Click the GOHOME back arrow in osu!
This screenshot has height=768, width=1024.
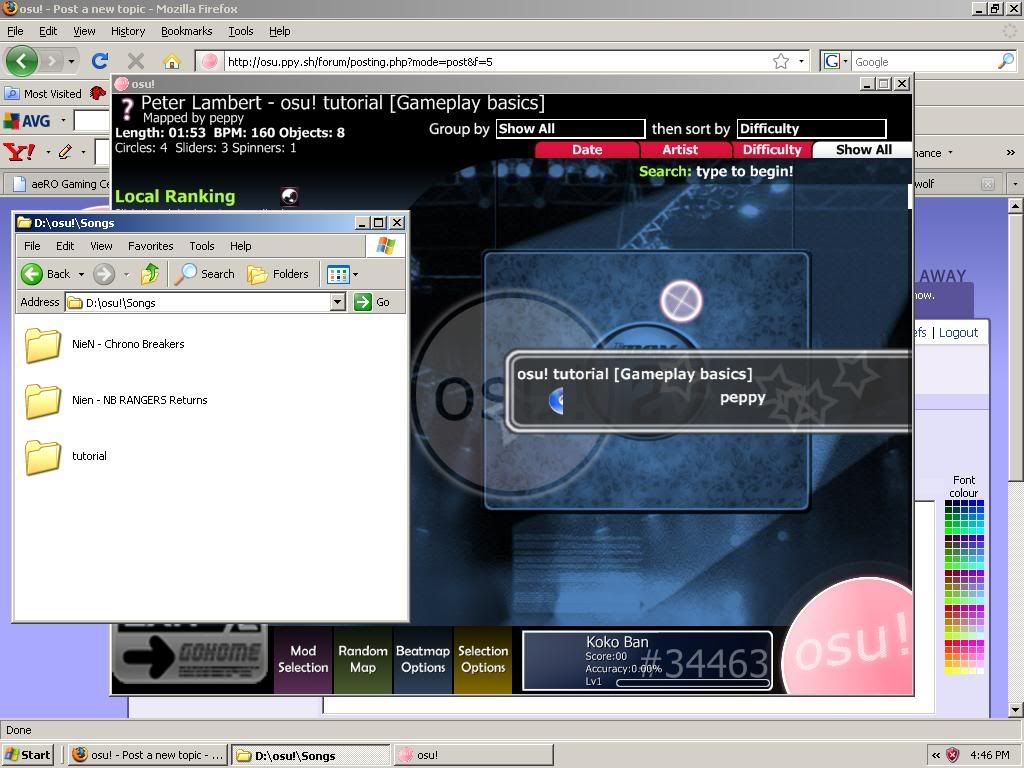pyautogui.click(x=190, y=656)
